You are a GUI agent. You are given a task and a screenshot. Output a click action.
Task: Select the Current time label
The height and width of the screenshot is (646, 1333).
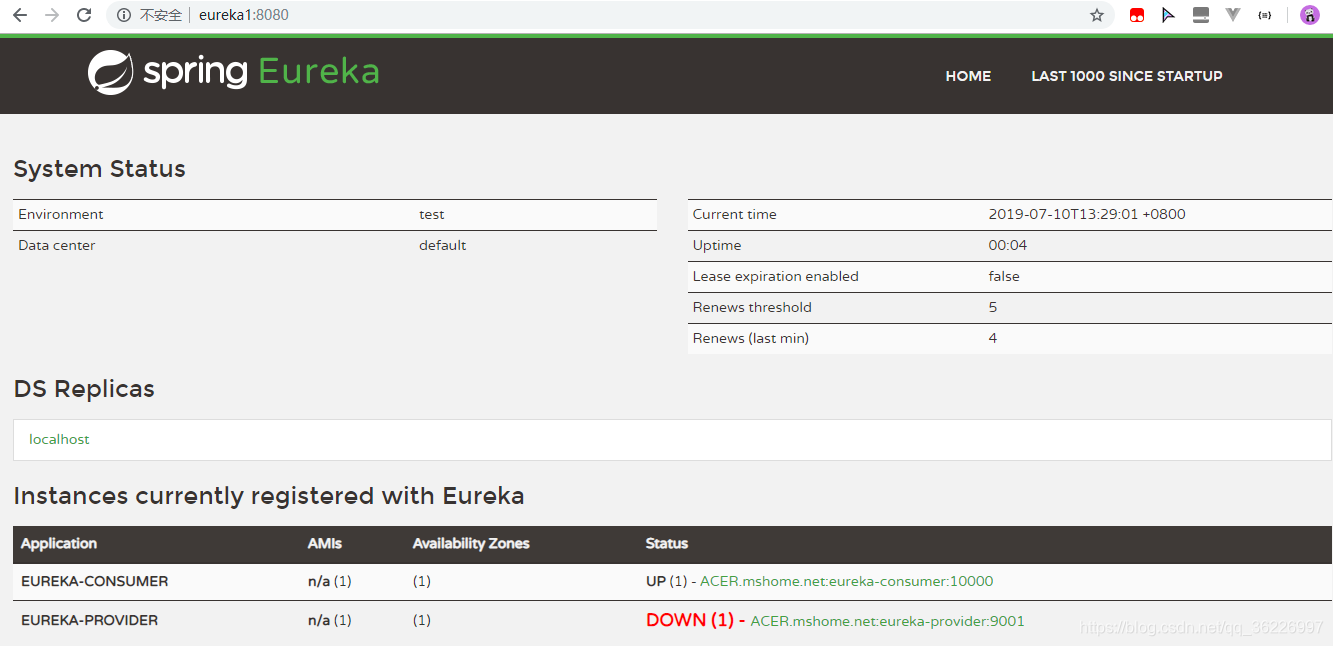735,214
